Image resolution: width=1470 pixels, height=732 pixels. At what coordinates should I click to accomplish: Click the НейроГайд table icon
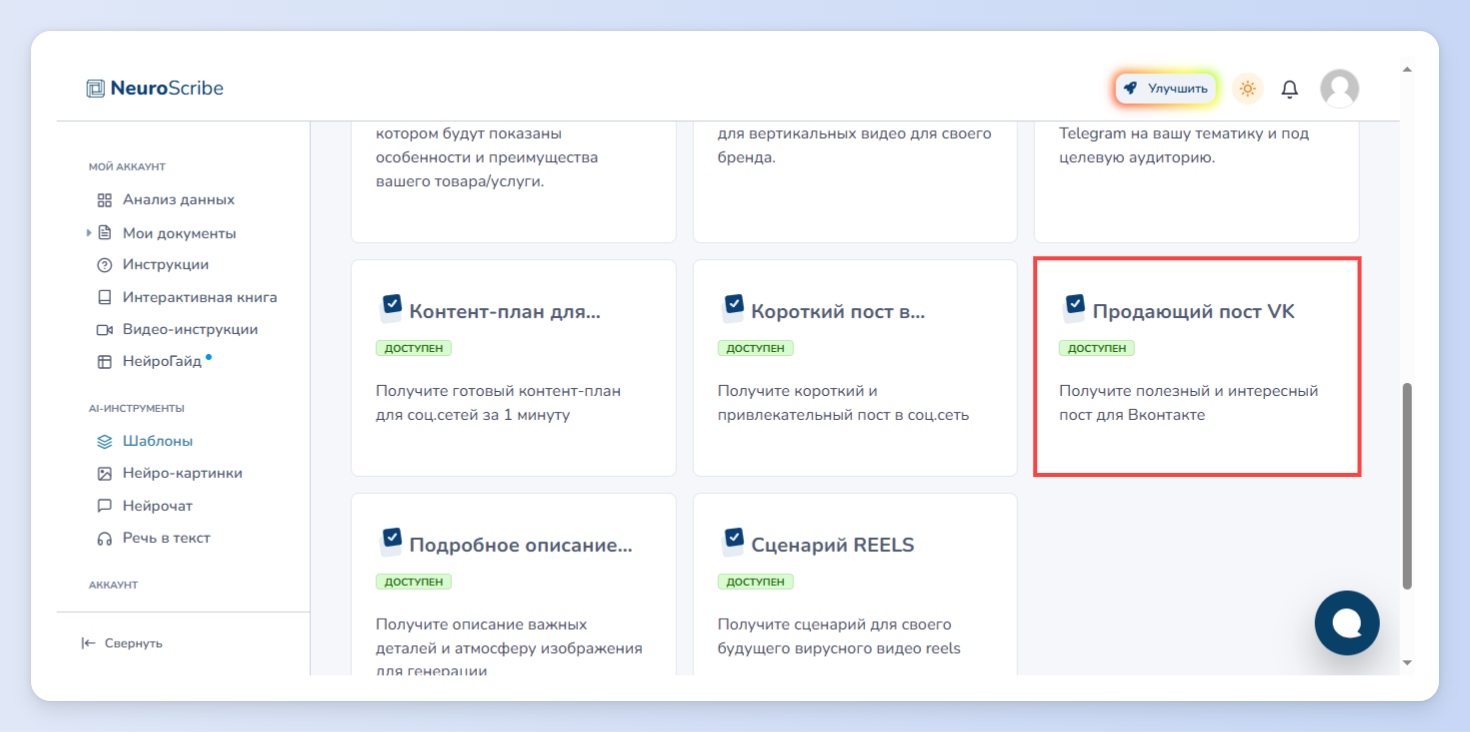[104, 362]
